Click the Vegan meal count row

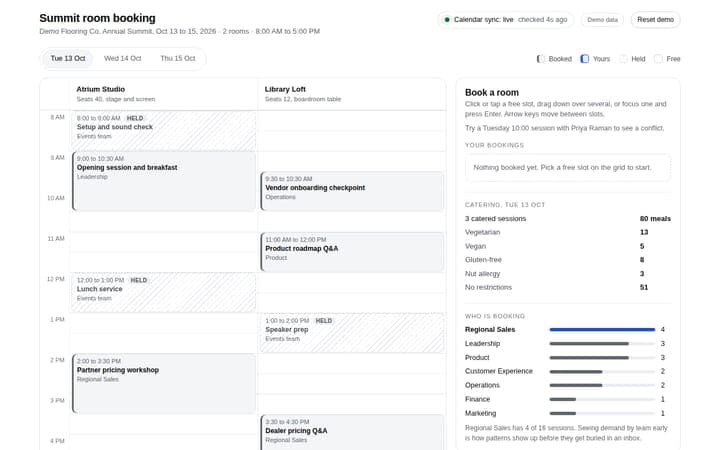568,246
